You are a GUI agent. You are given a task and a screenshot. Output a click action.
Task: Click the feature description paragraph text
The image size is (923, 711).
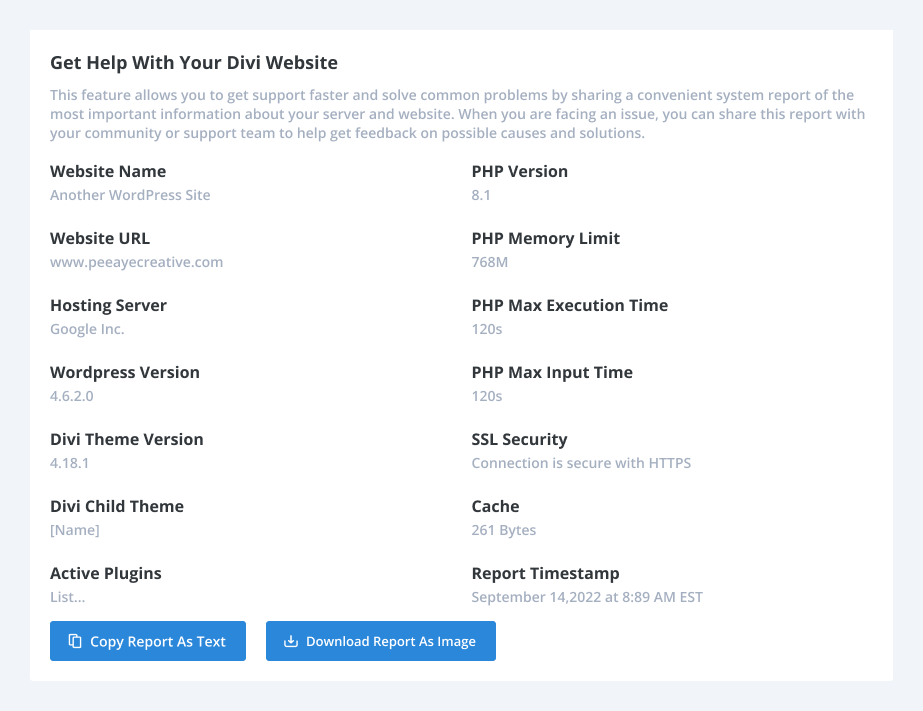click(x=457, y=114)
